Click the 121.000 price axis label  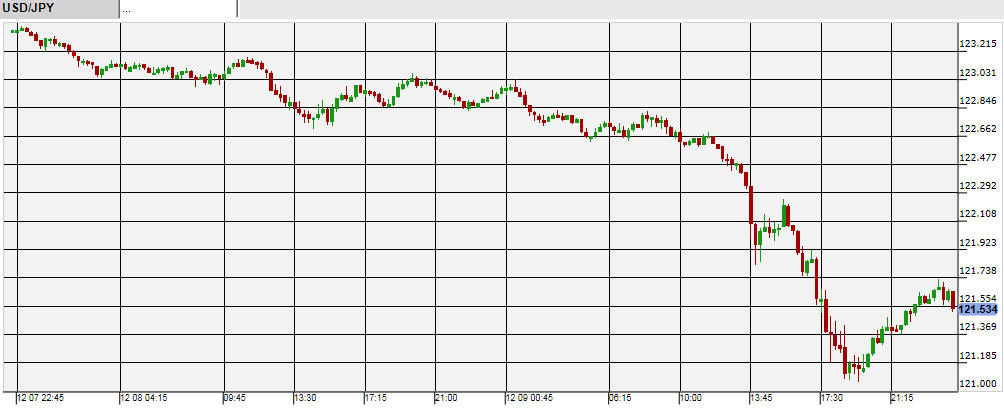(x=979, y=384)
